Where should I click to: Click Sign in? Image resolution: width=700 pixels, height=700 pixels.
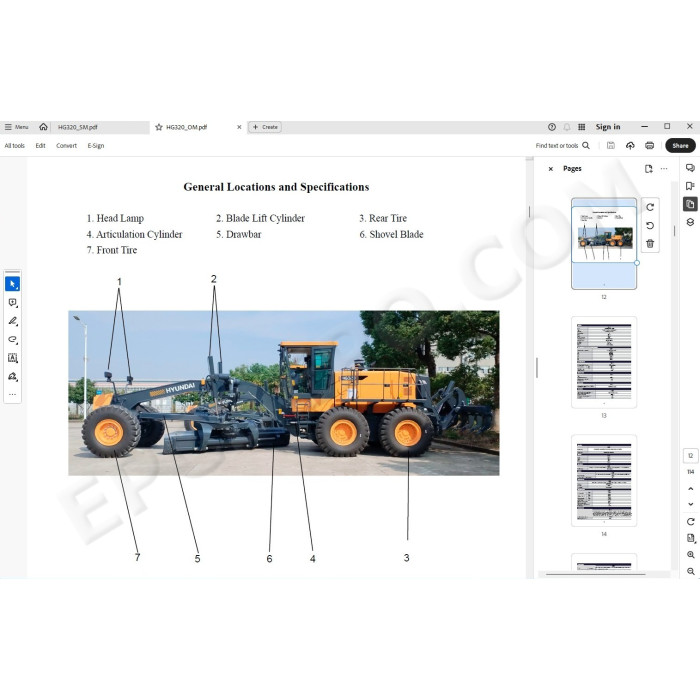pyautogui.click(x=608, y=127)
